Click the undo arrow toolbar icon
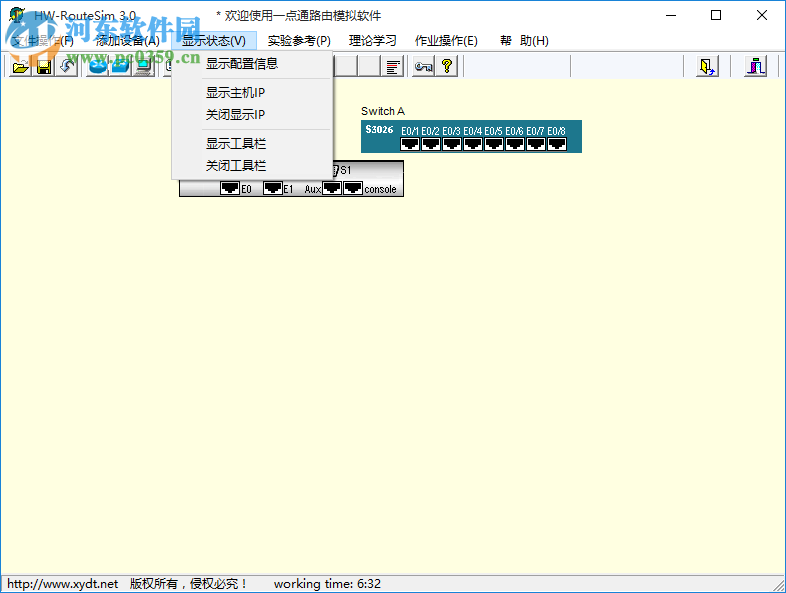Image resolution: width=786 pixels, height=593 pixels. click(x=67, y=66)
